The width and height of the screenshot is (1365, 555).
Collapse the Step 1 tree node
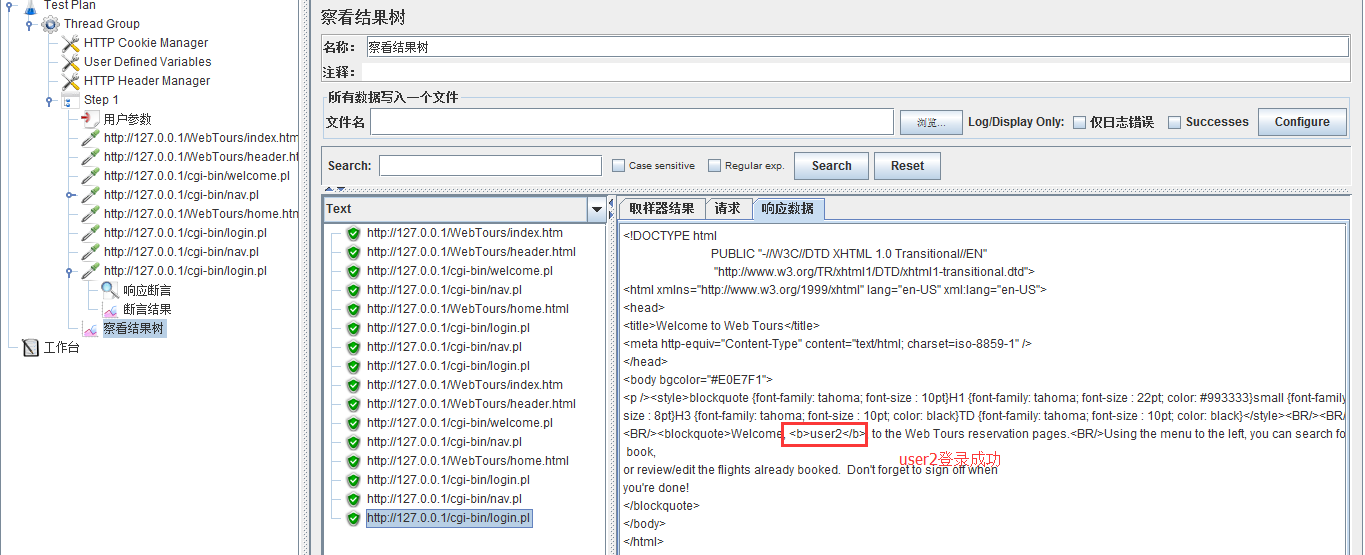(x=49, y=100)
